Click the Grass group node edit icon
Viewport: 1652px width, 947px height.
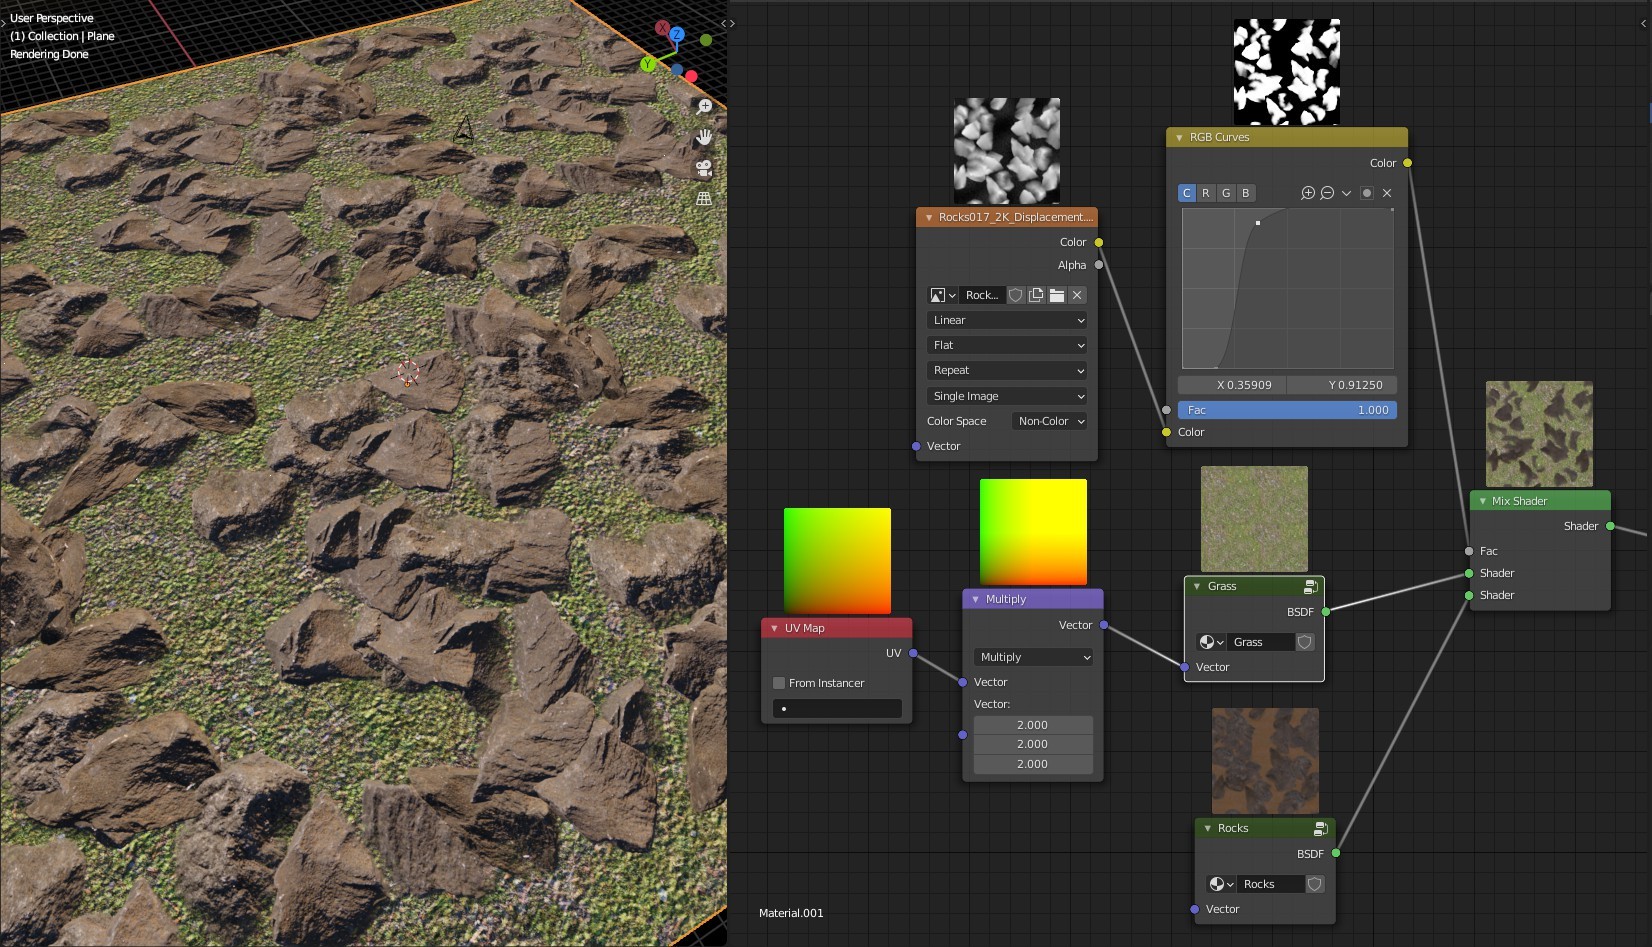pyautogui.click(x=1310, y=587)
